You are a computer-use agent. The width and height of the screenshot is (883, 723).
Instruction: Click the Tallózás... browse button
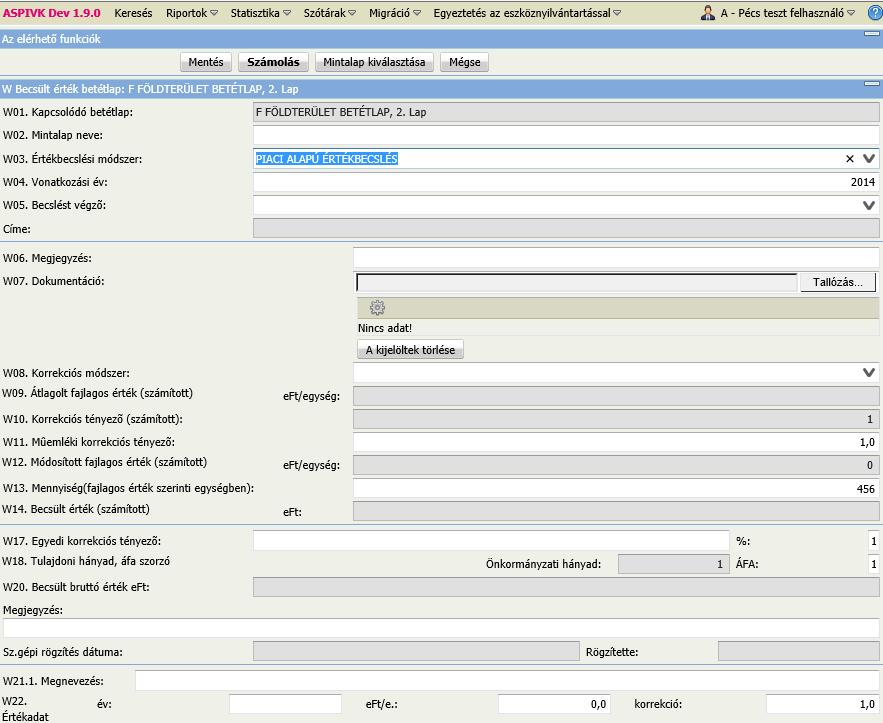[x=837, y=282]
